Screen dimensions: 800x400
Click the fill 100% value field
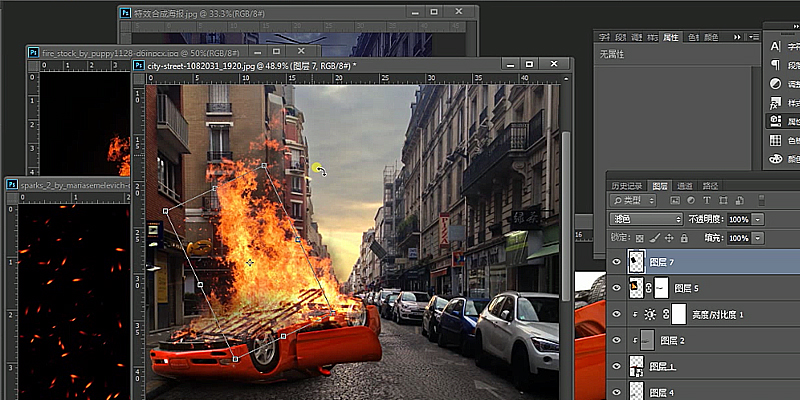tap(738, 238)
